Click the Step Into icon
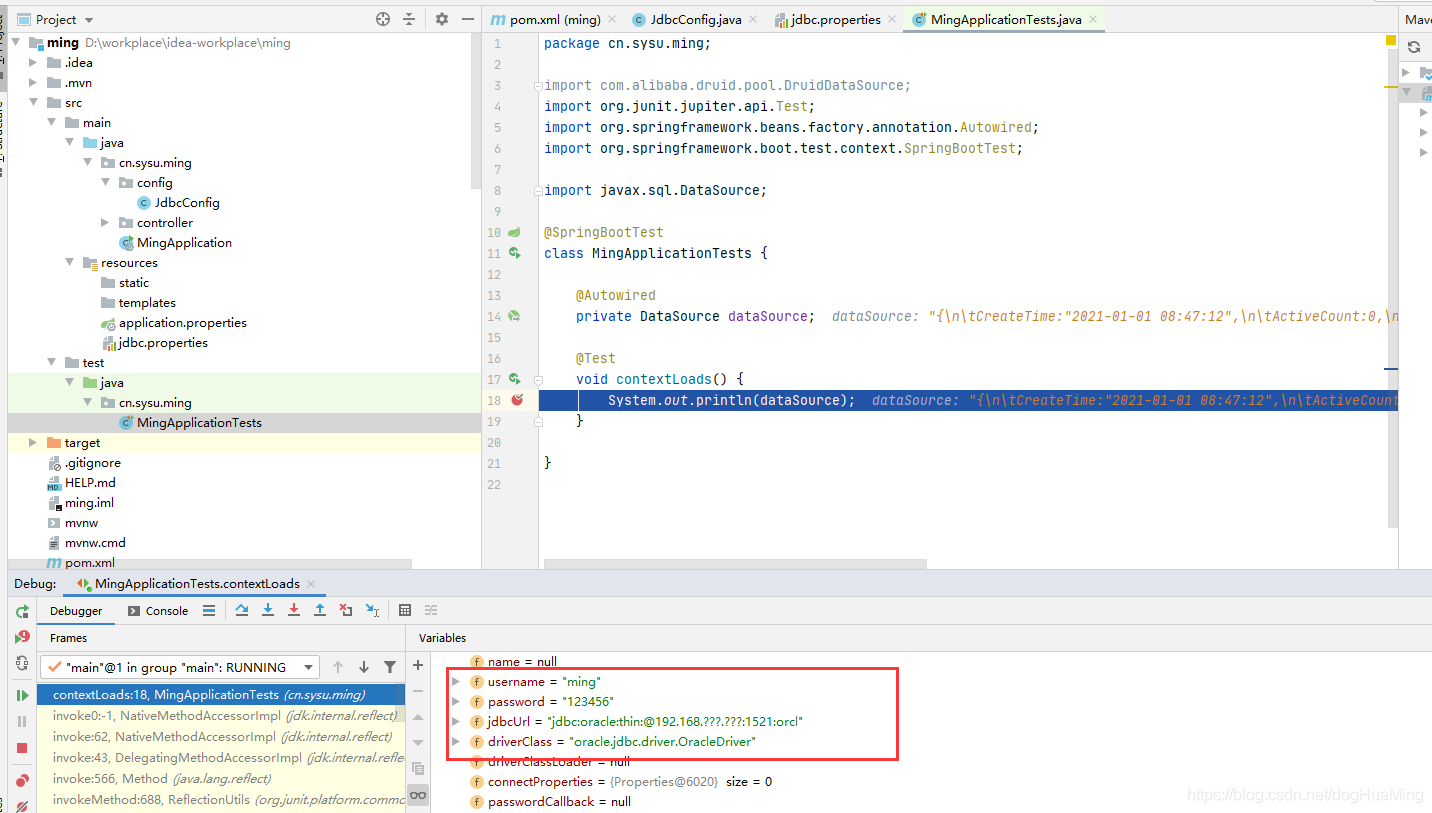This screenshot has width=1432, height=813. tap(268, 610)
